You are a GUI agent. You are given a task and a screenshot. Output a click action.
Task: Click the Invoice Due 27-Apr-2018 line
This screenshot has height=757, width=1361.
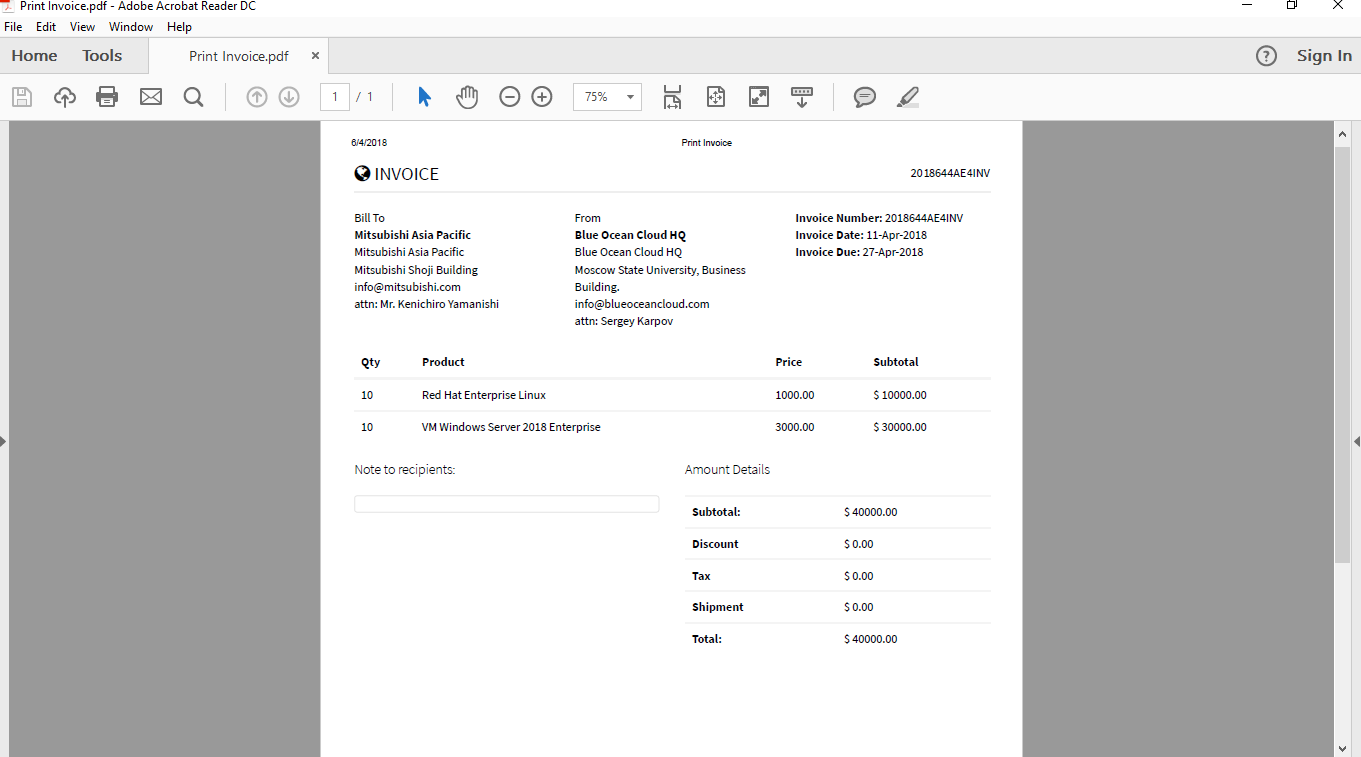(859, 252)
